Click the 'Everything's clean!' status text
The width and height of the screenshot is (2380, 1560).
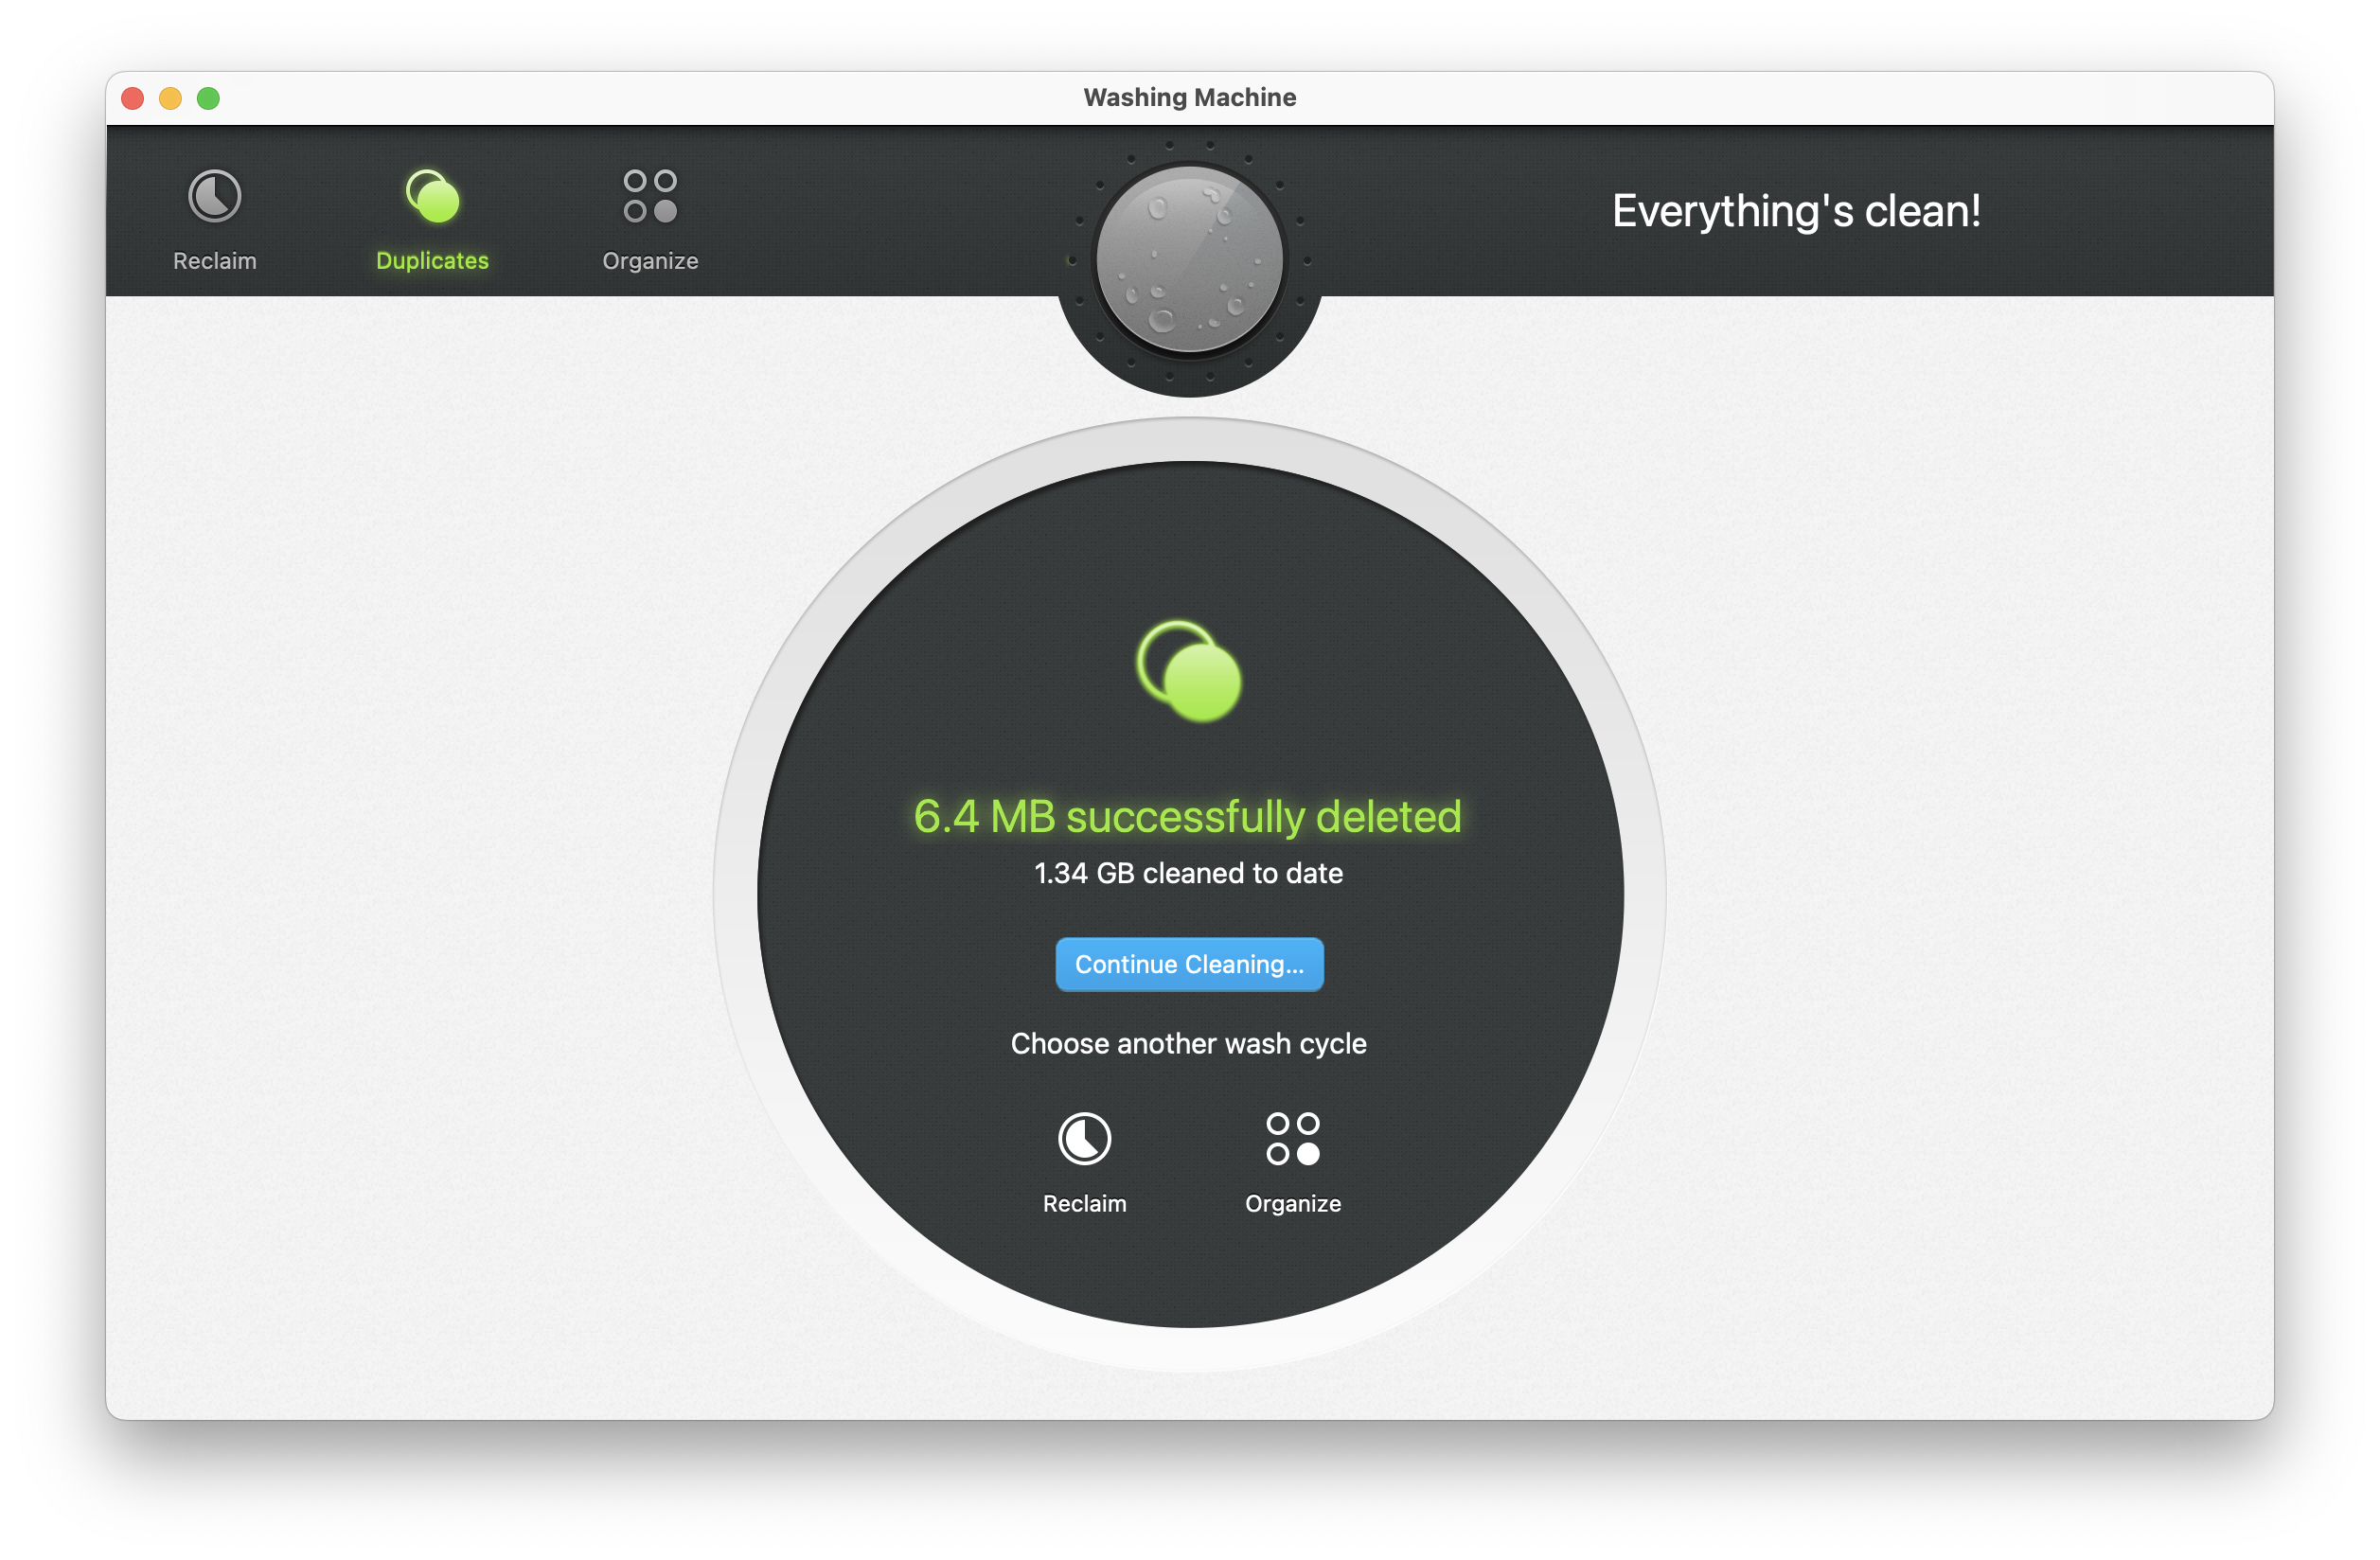pos(1796,211)
